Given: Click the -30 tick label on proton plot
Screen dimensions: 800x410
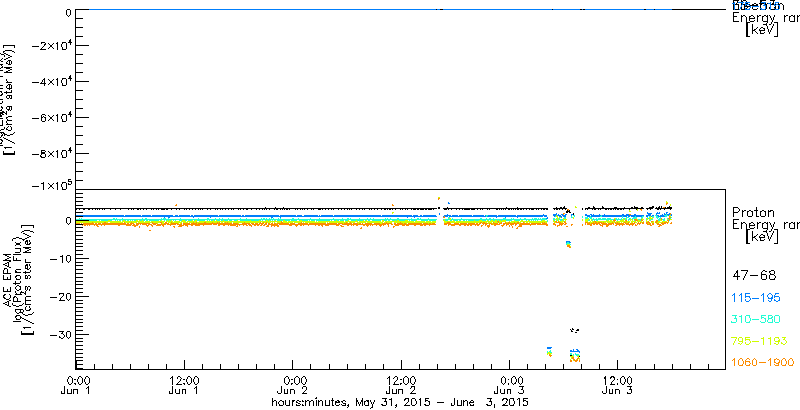Looking at the screenshot, I should [x=61, y=335].
